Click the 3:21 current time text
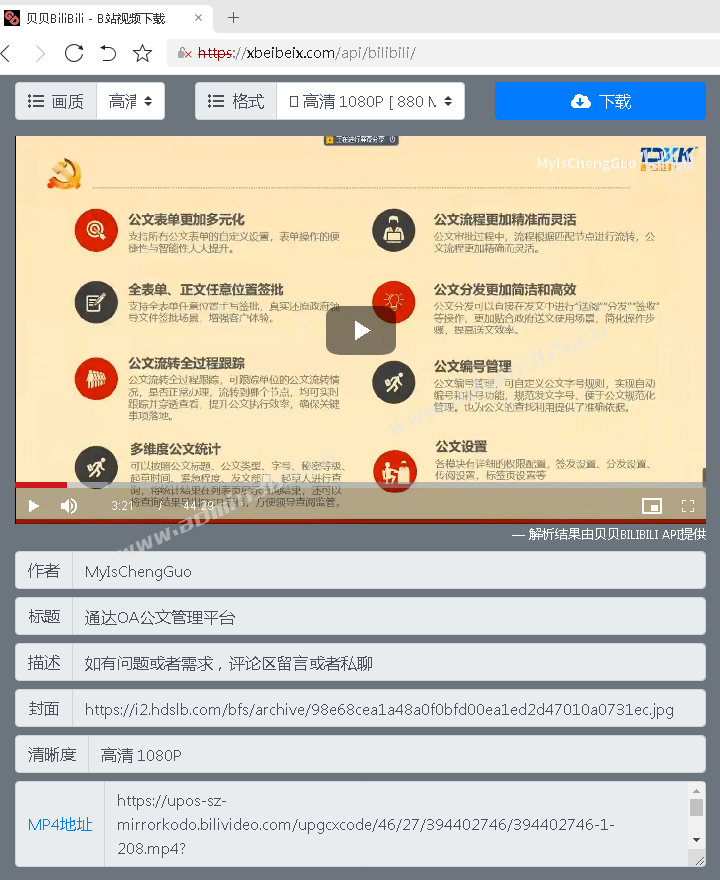The height and width of the screenshot is (880, 720). 122,506
